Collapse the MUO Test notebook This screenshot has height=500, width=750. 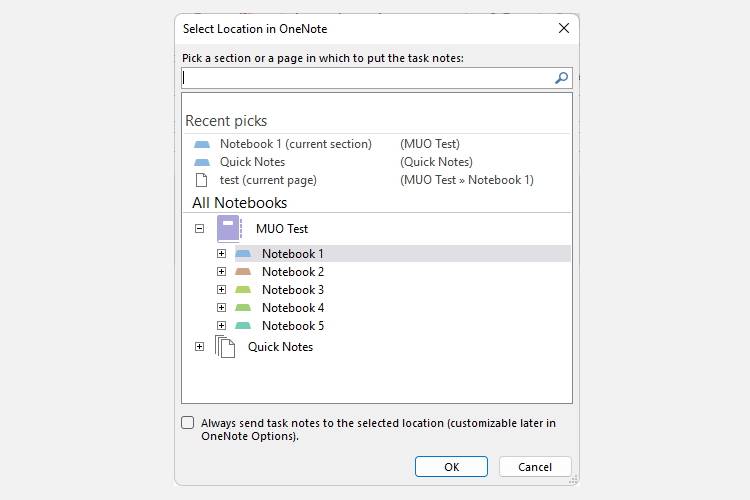(199, 229)
